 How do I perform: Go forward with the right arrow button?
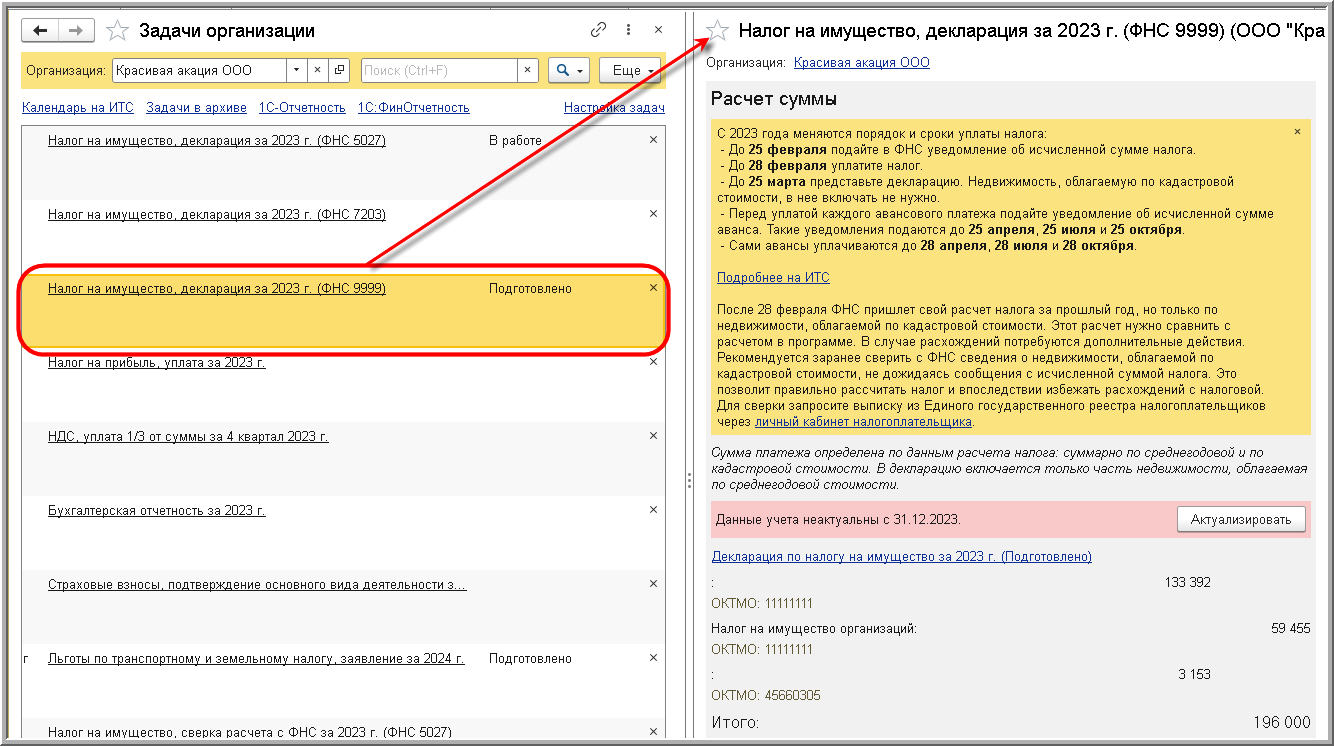pos(76,30)
